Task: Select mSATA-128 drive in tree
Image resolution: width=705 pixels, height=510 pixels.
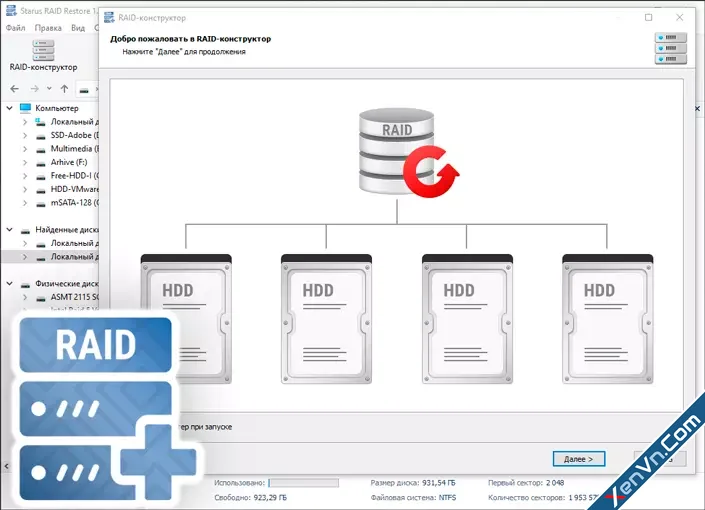Action: click(75, 202)
